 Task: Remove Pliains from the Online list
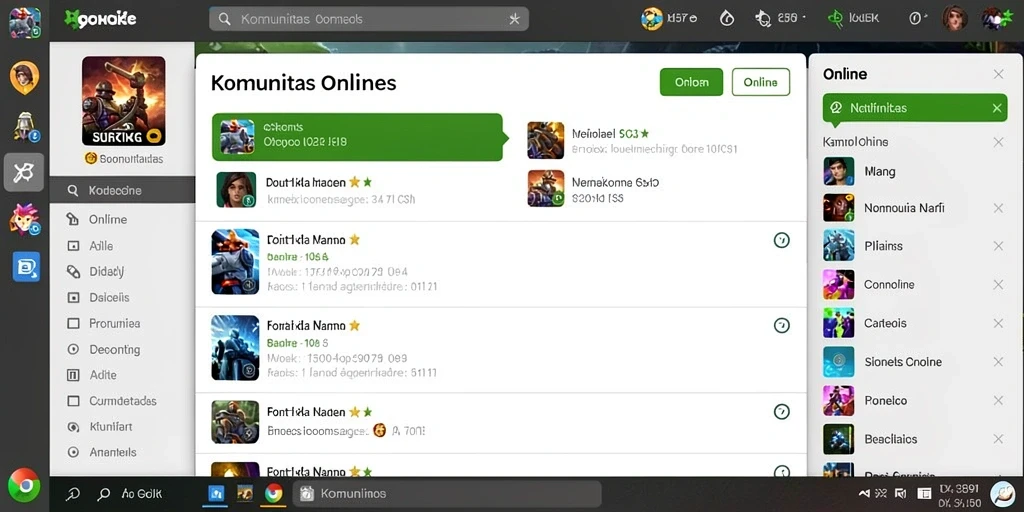998,246
